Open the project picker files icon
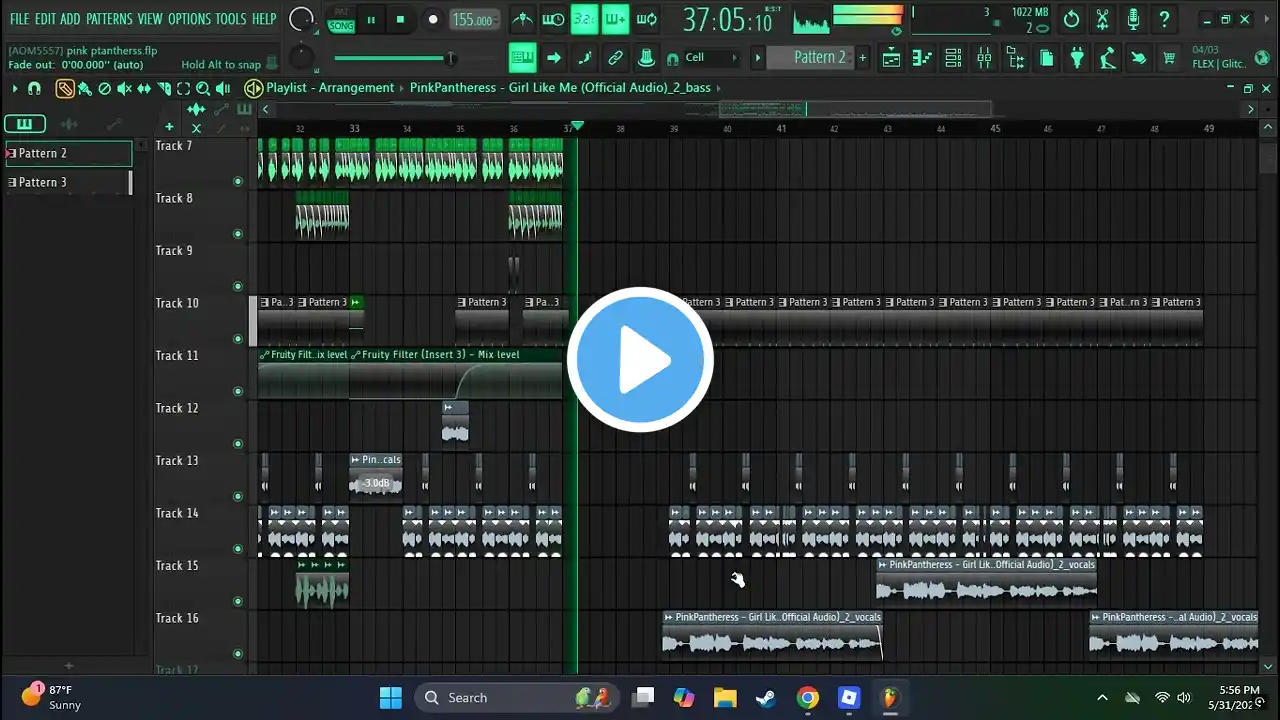 pyautogui.click(x=1046, y=58)
